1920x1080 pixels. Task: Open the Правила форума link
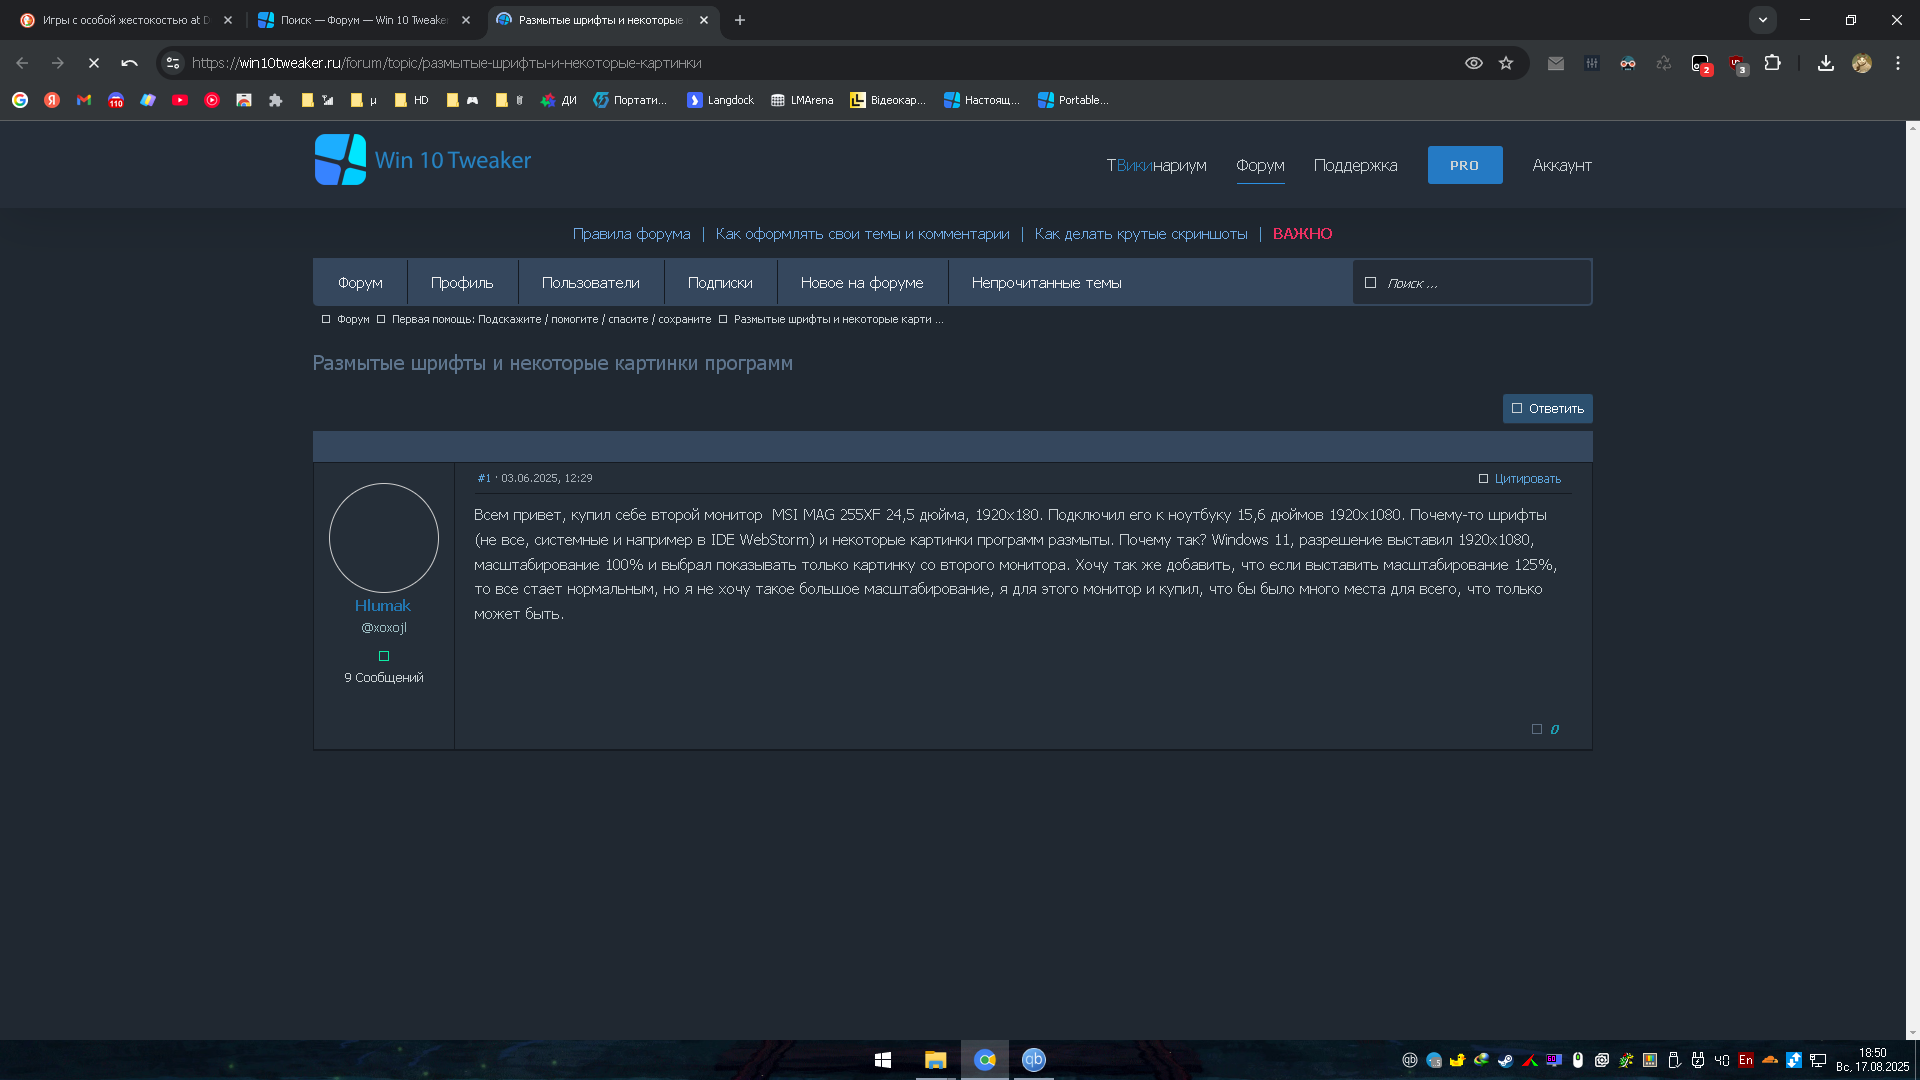[631, 234]
